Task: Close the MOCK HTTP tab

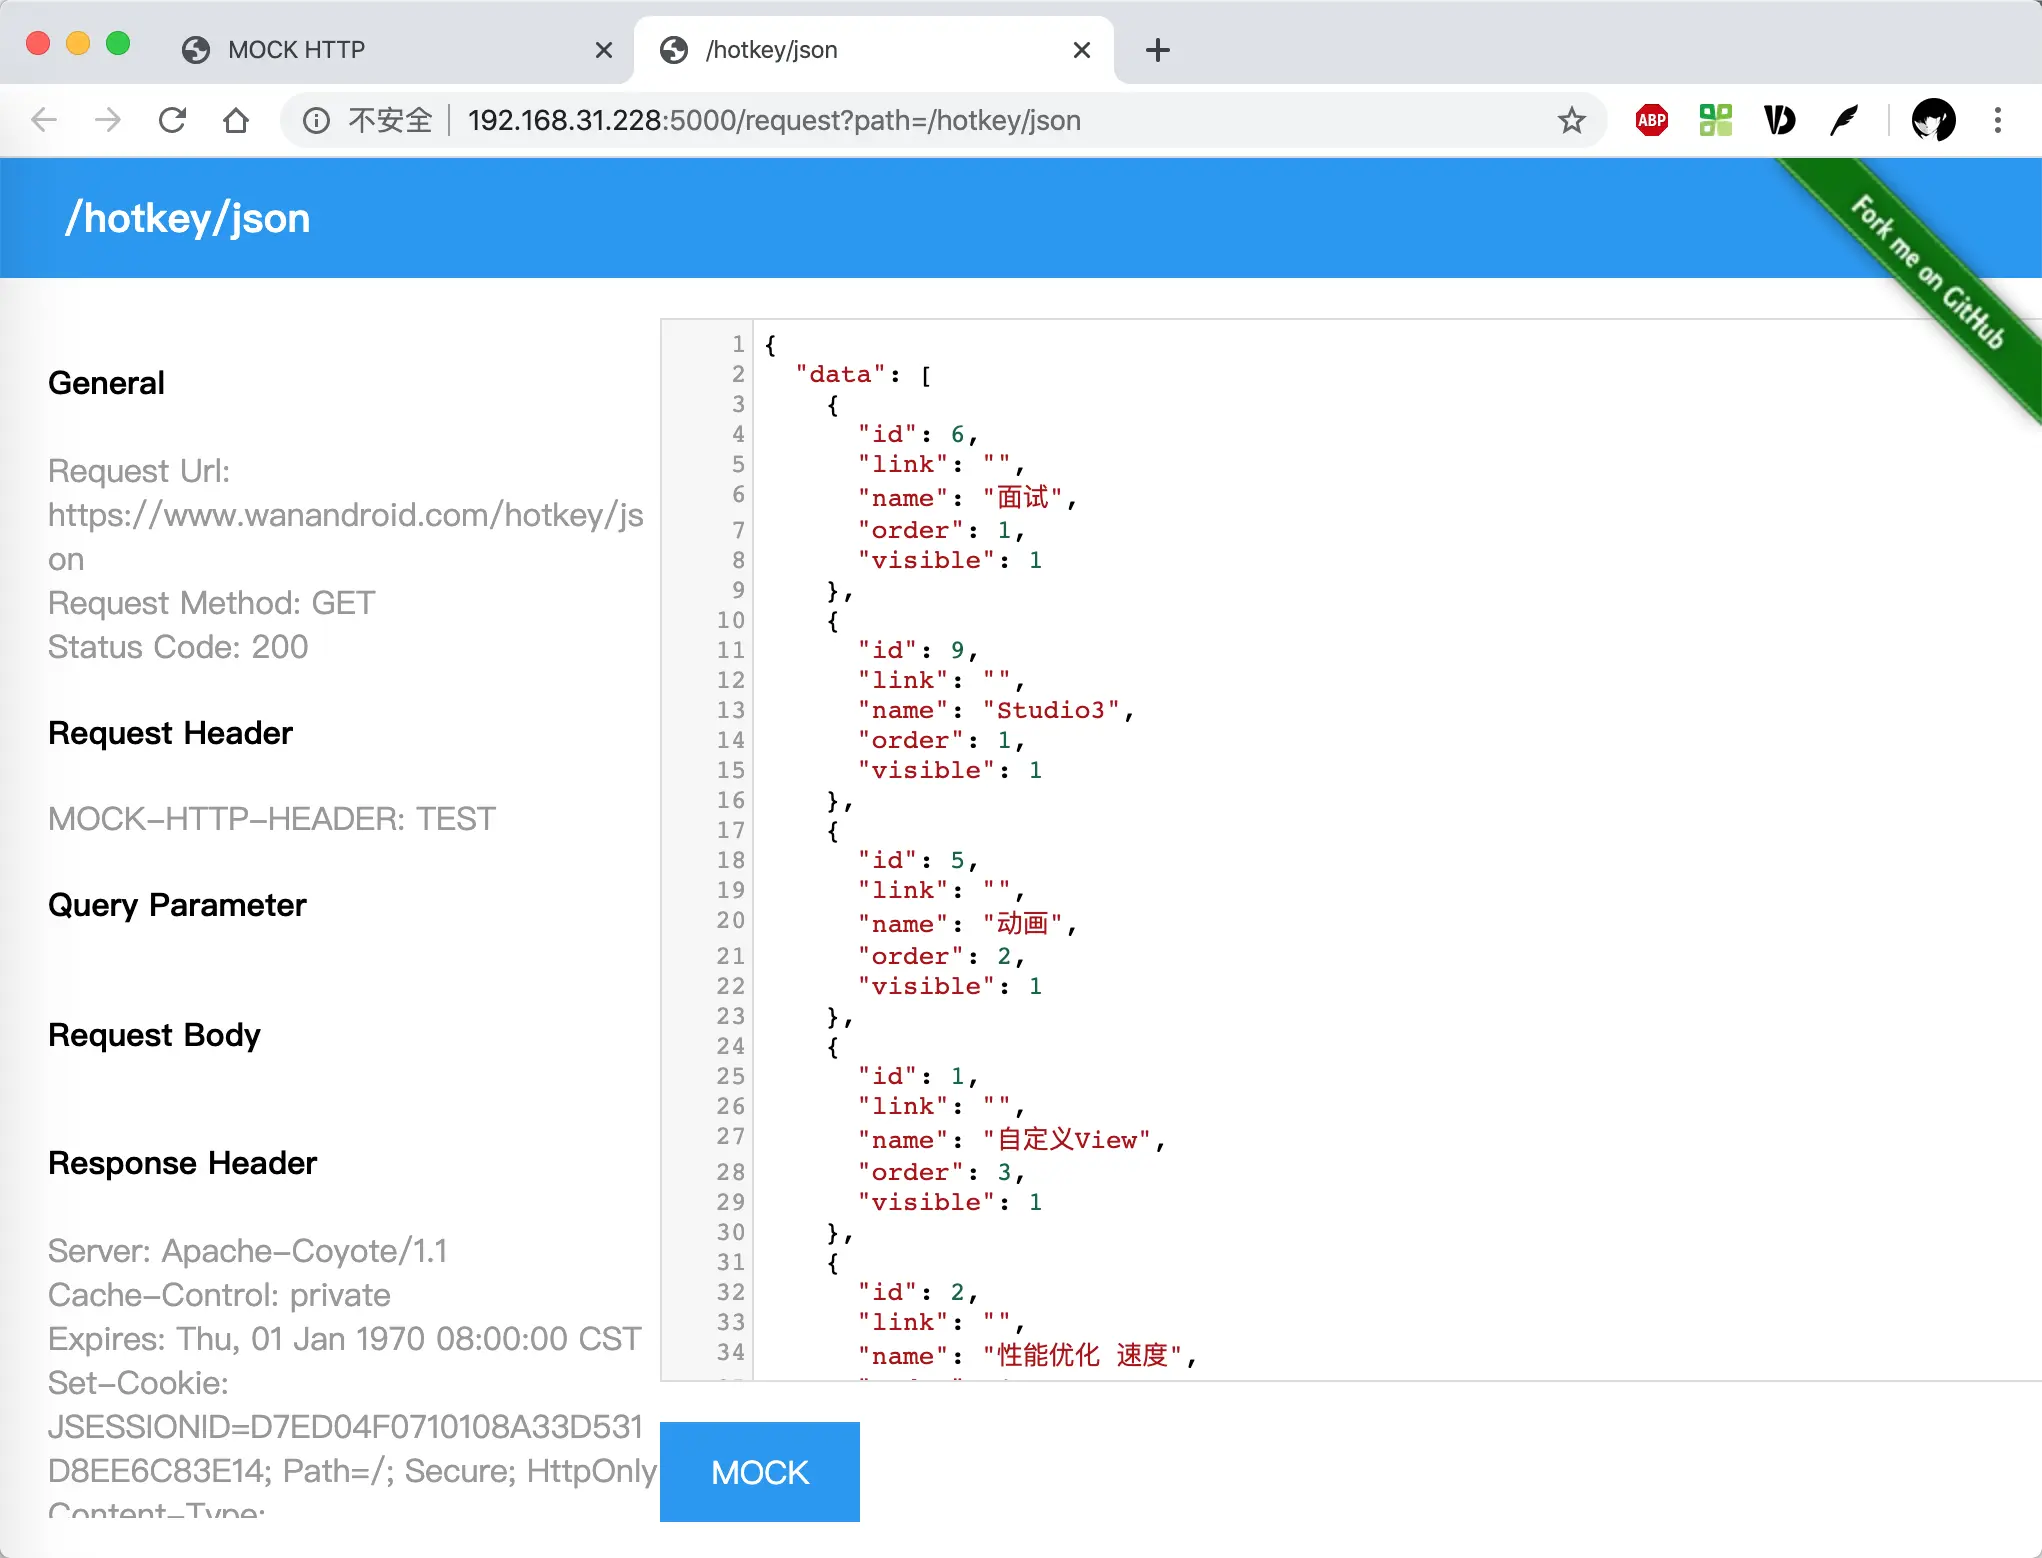Action: pyautogui.click(x=603, y=50)
